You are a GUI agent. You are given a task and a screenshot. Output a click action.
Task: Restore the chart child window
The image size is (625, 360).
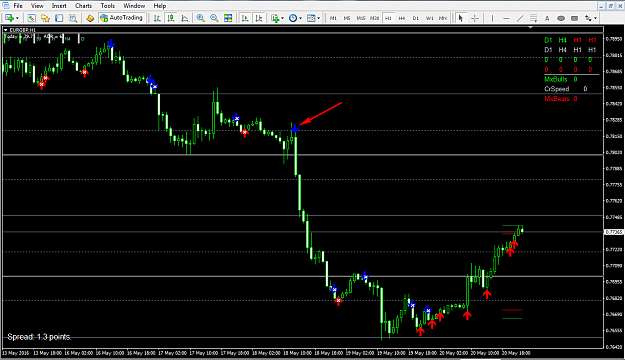tap(611, 6)
